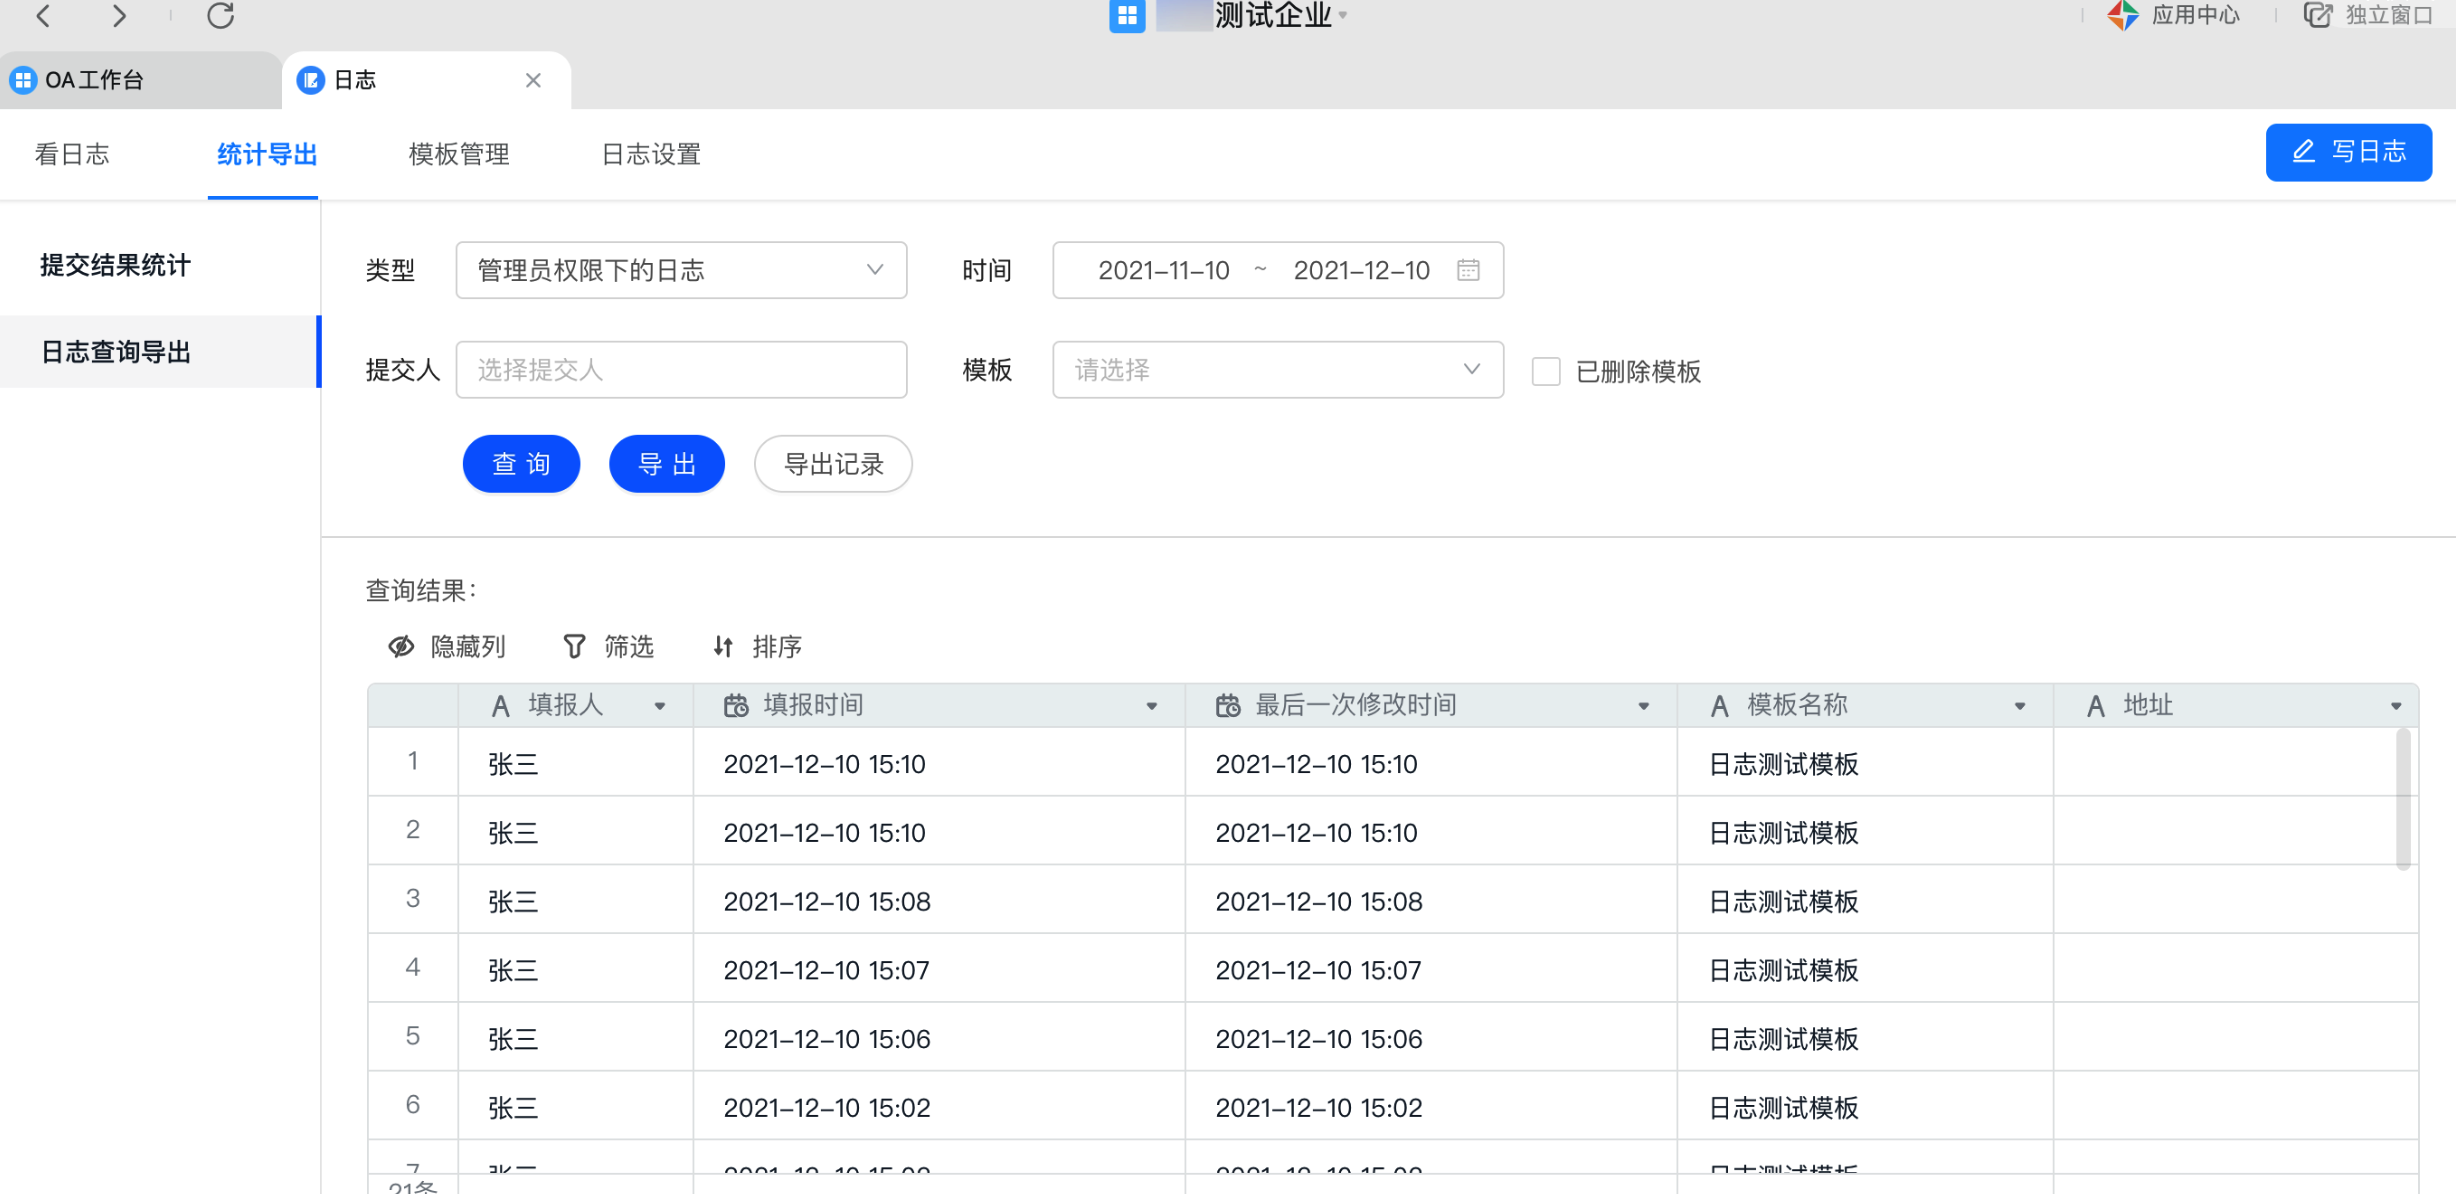Switch to the OA工作台 window tab

click(x=140, y=80)
